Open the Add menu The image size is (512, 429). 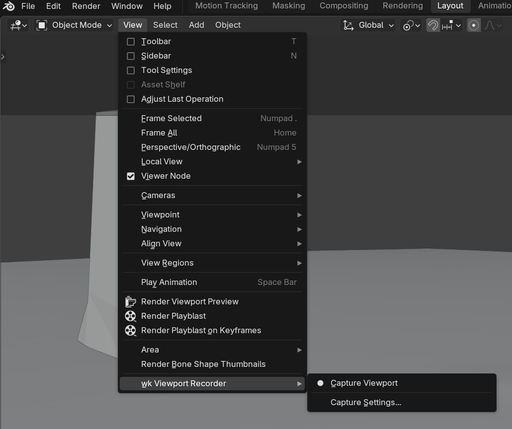(196, 25)
